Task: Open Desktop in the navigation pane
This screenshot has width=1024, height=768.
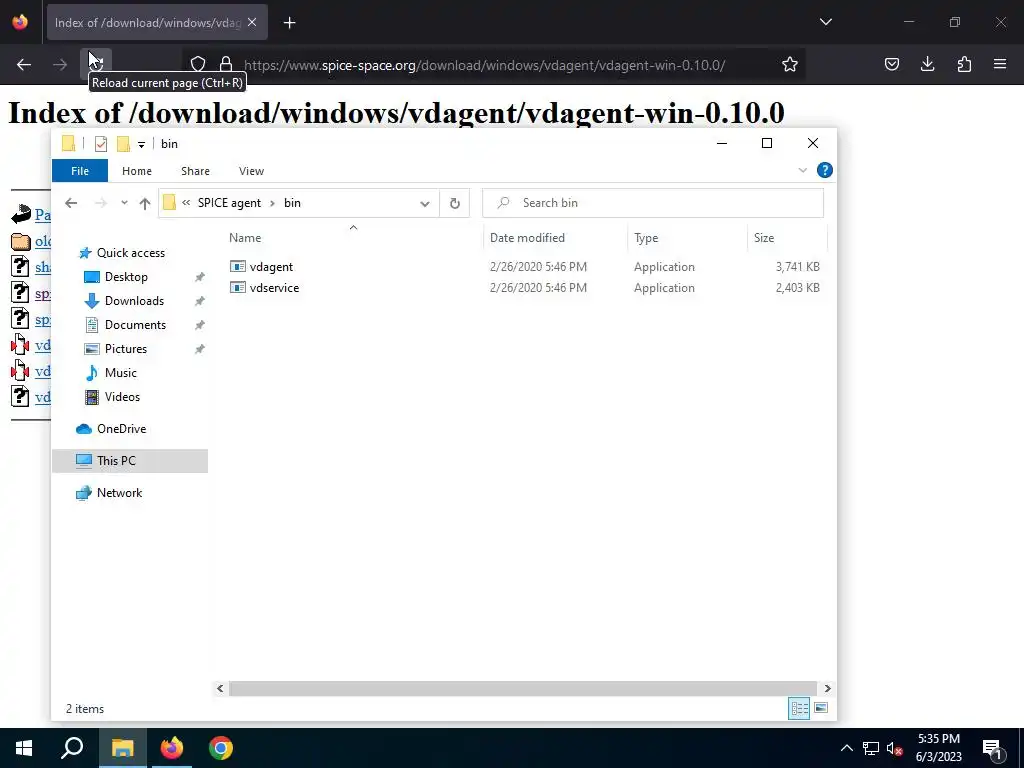Action: coord(125,277)
